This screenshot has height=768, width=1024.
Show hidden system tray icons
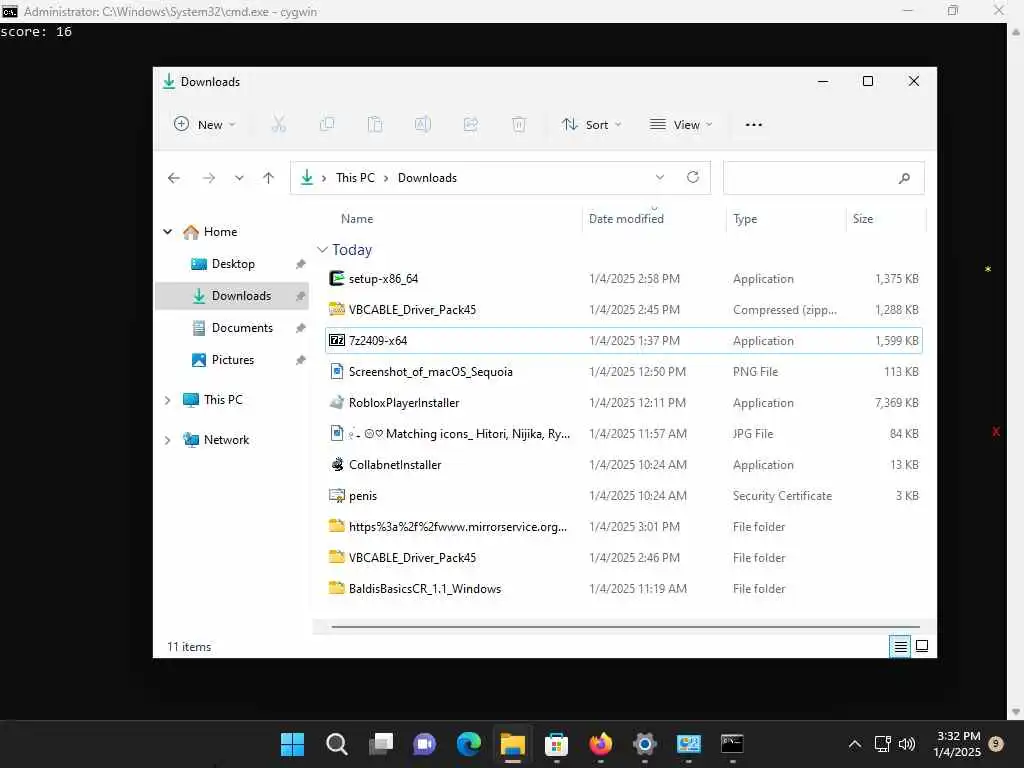854,744
